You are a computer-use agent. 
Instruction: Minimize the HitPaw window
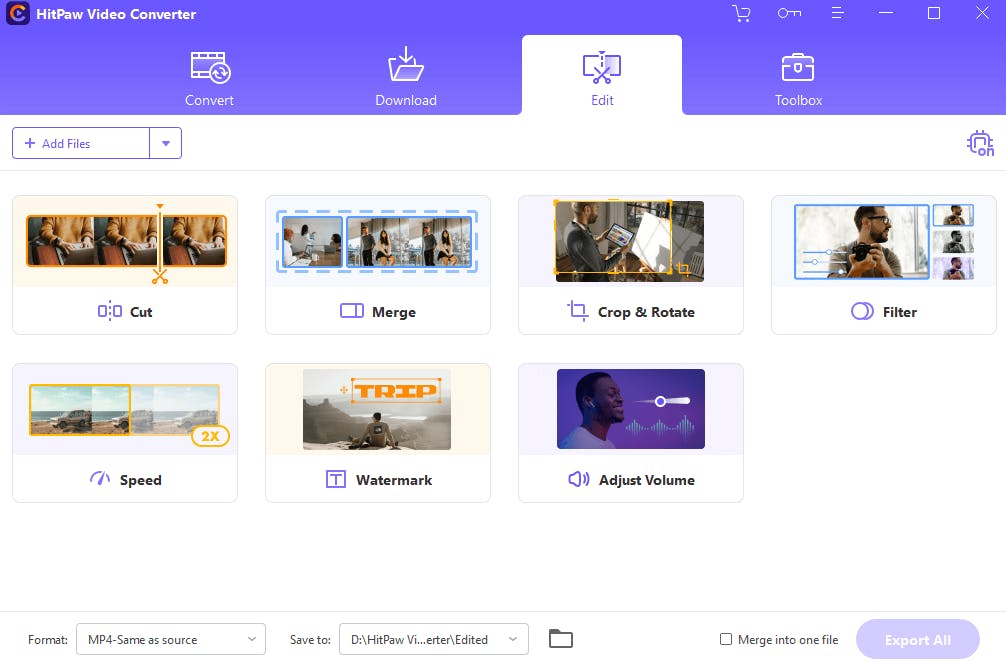(886, 13)
